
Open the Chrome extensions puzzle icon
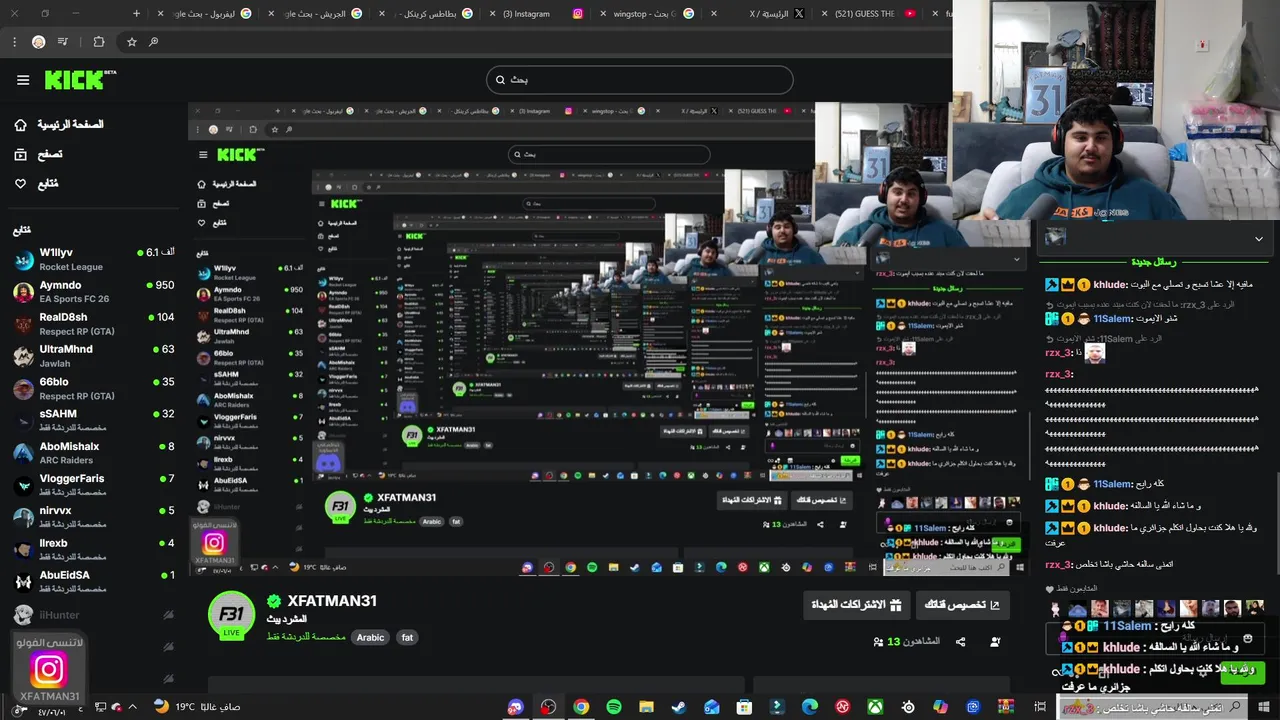(98, 42)
